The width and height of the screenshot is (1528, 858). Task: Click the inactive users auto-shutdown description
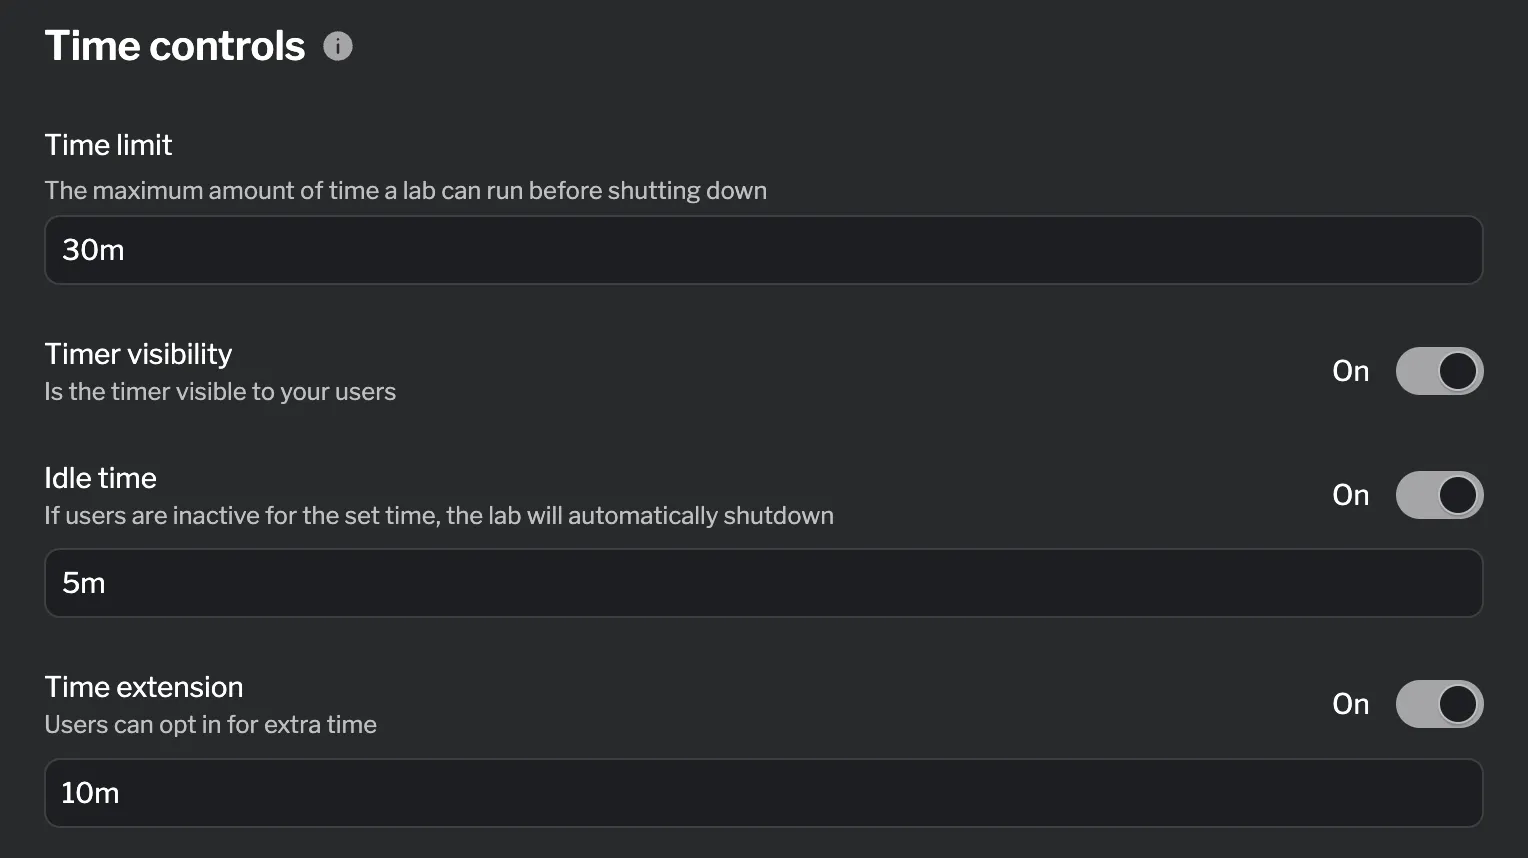pos(438,515)
